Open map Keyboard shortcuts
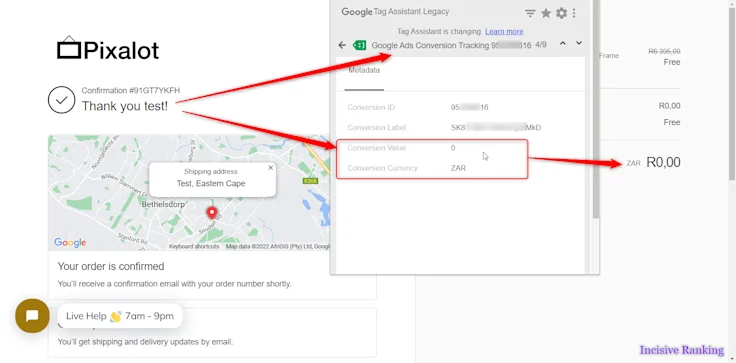 pos(194,247)
